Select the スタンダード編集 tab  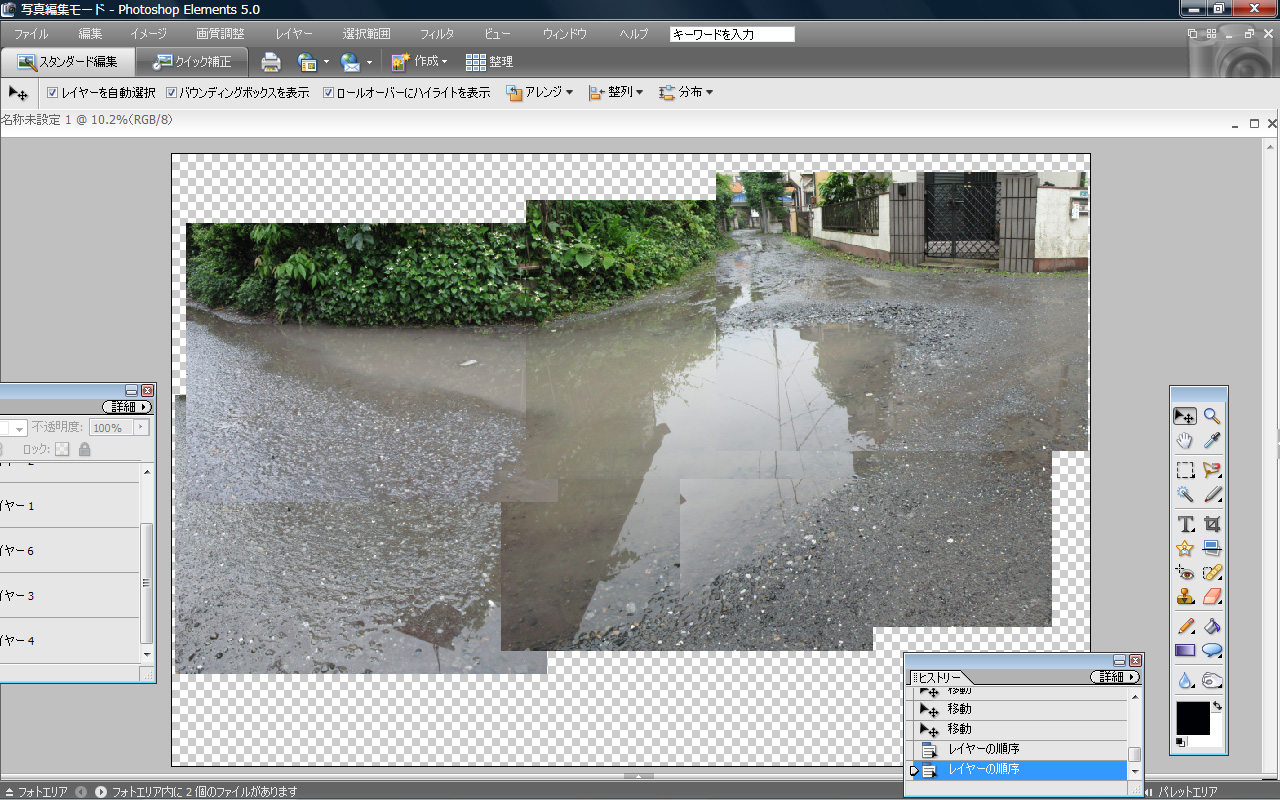[67, 62]
